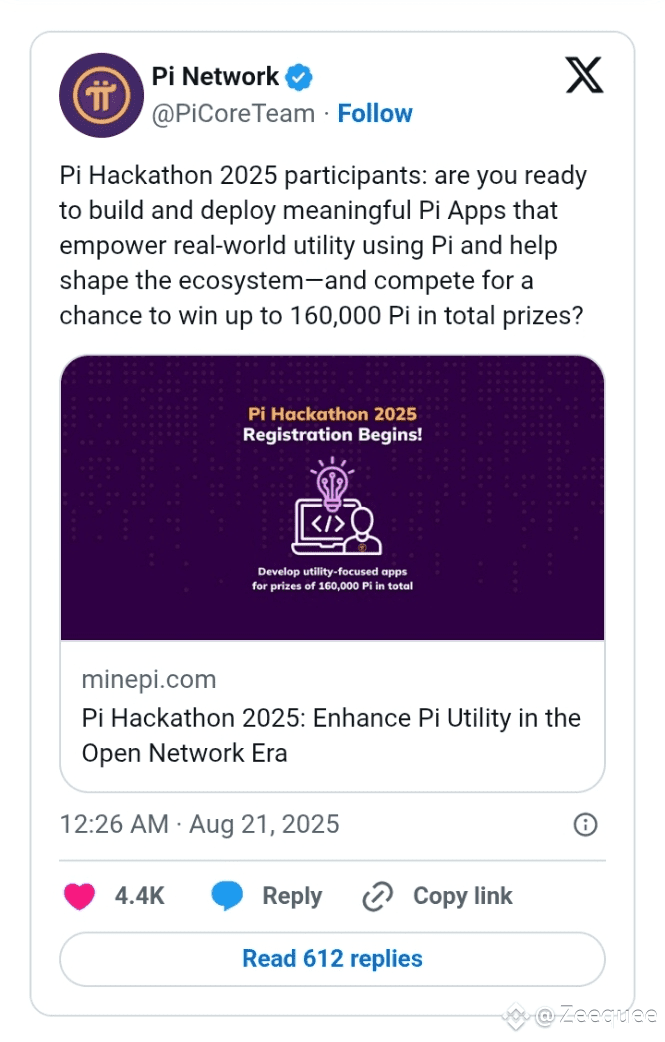Click the blue verified badge
This screenshot has height=1042, width=665.
[x=299, y=77]
